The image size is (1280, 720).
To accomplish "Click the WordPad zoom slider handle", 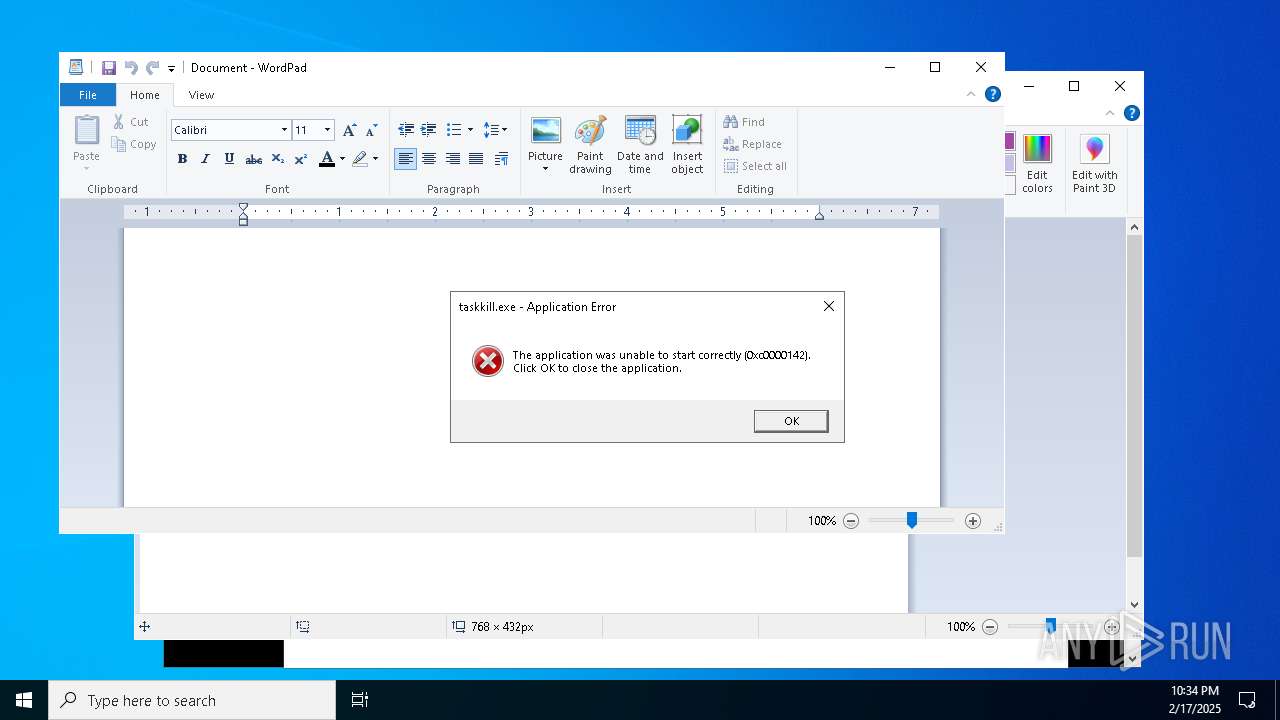I will coord(912,520).
